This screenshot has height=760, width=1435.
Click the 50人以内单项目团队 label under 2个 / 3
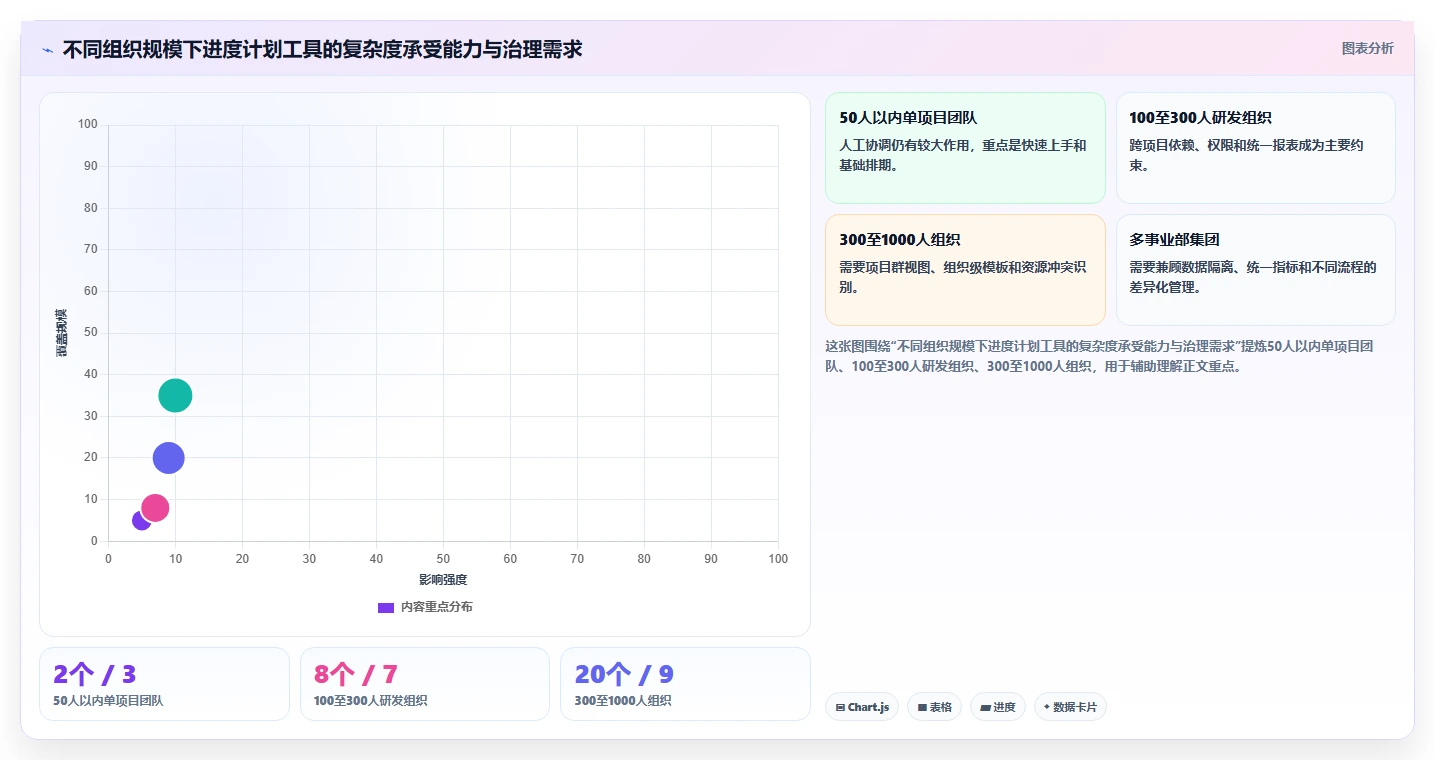point(108,701)
